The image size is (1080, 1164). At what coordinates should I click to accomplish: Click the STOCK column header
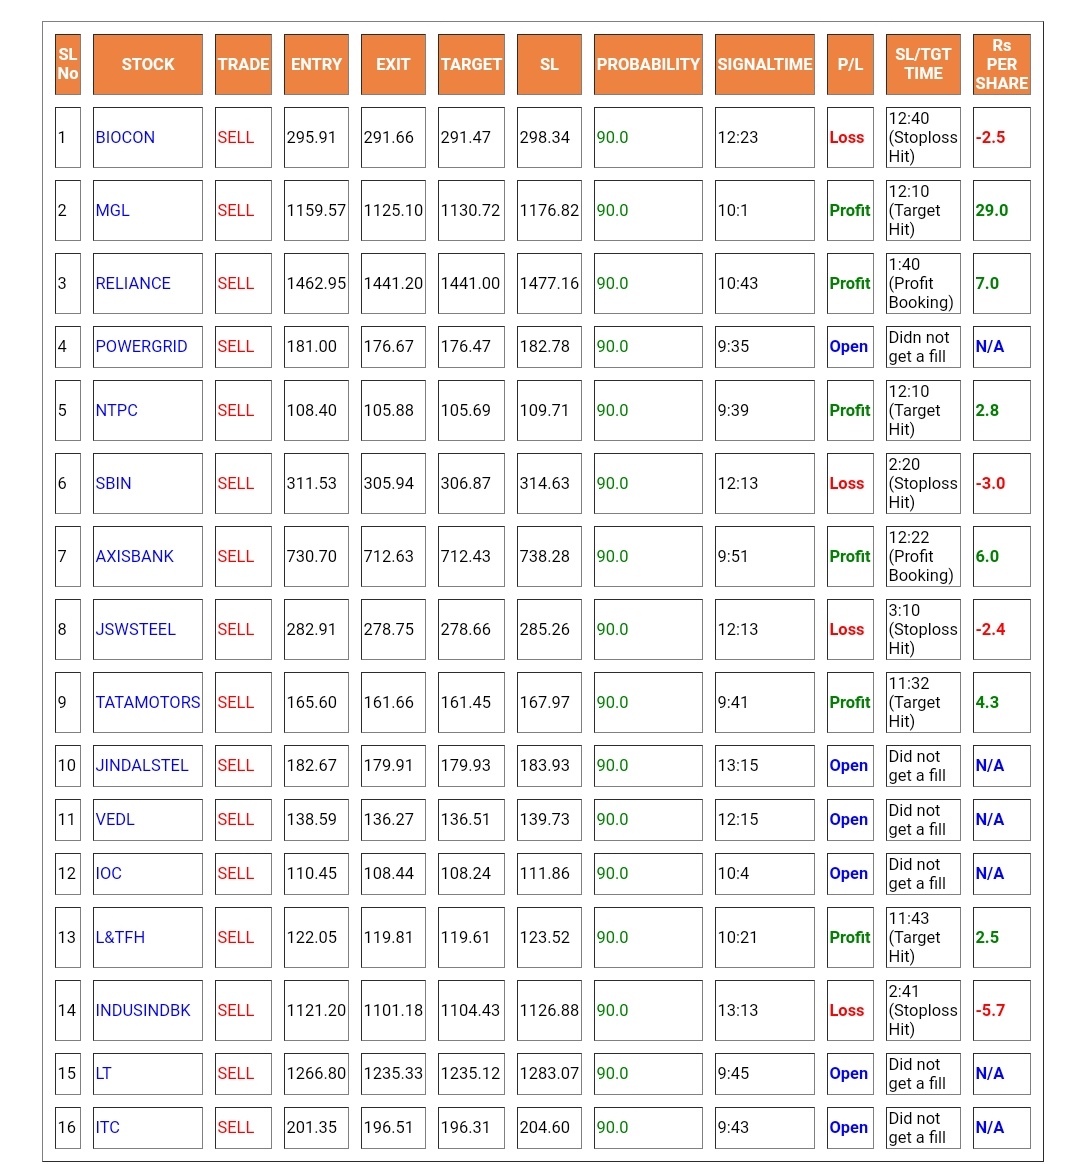point(148,65)
